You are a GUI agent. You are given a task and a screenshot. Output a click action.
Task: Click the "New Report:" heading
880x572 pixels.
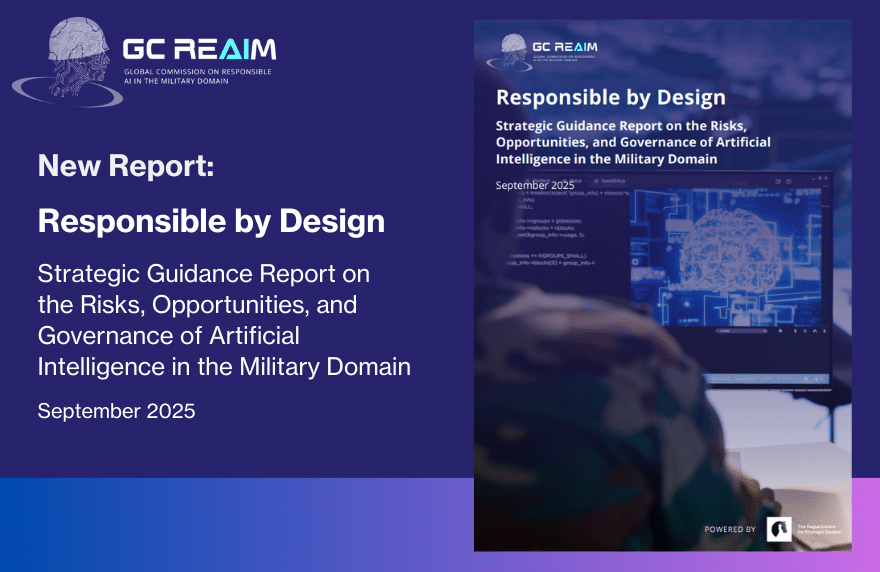126,166
